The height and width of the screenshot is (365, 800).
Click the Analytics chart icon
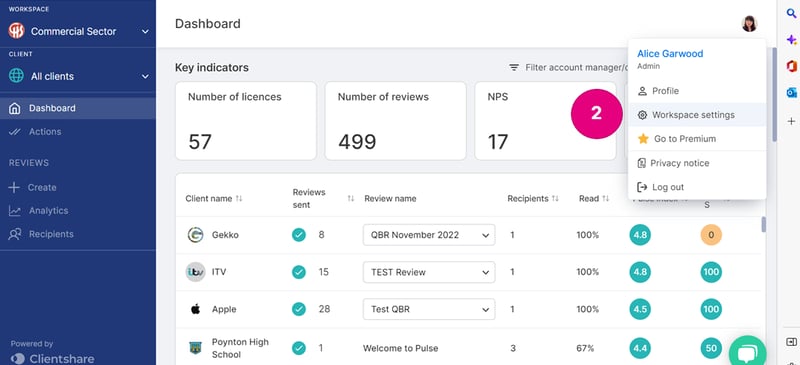(x=15, y=211)
